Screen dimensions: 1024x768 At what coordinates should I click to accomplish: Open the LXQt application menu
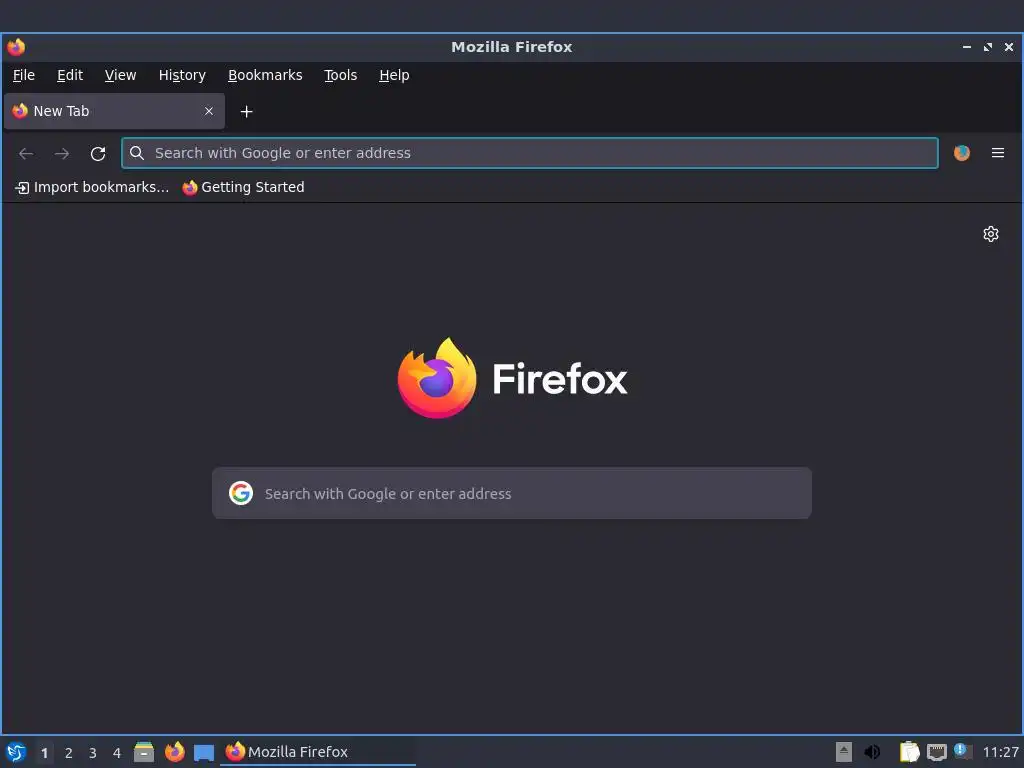(x=16, y=752)
